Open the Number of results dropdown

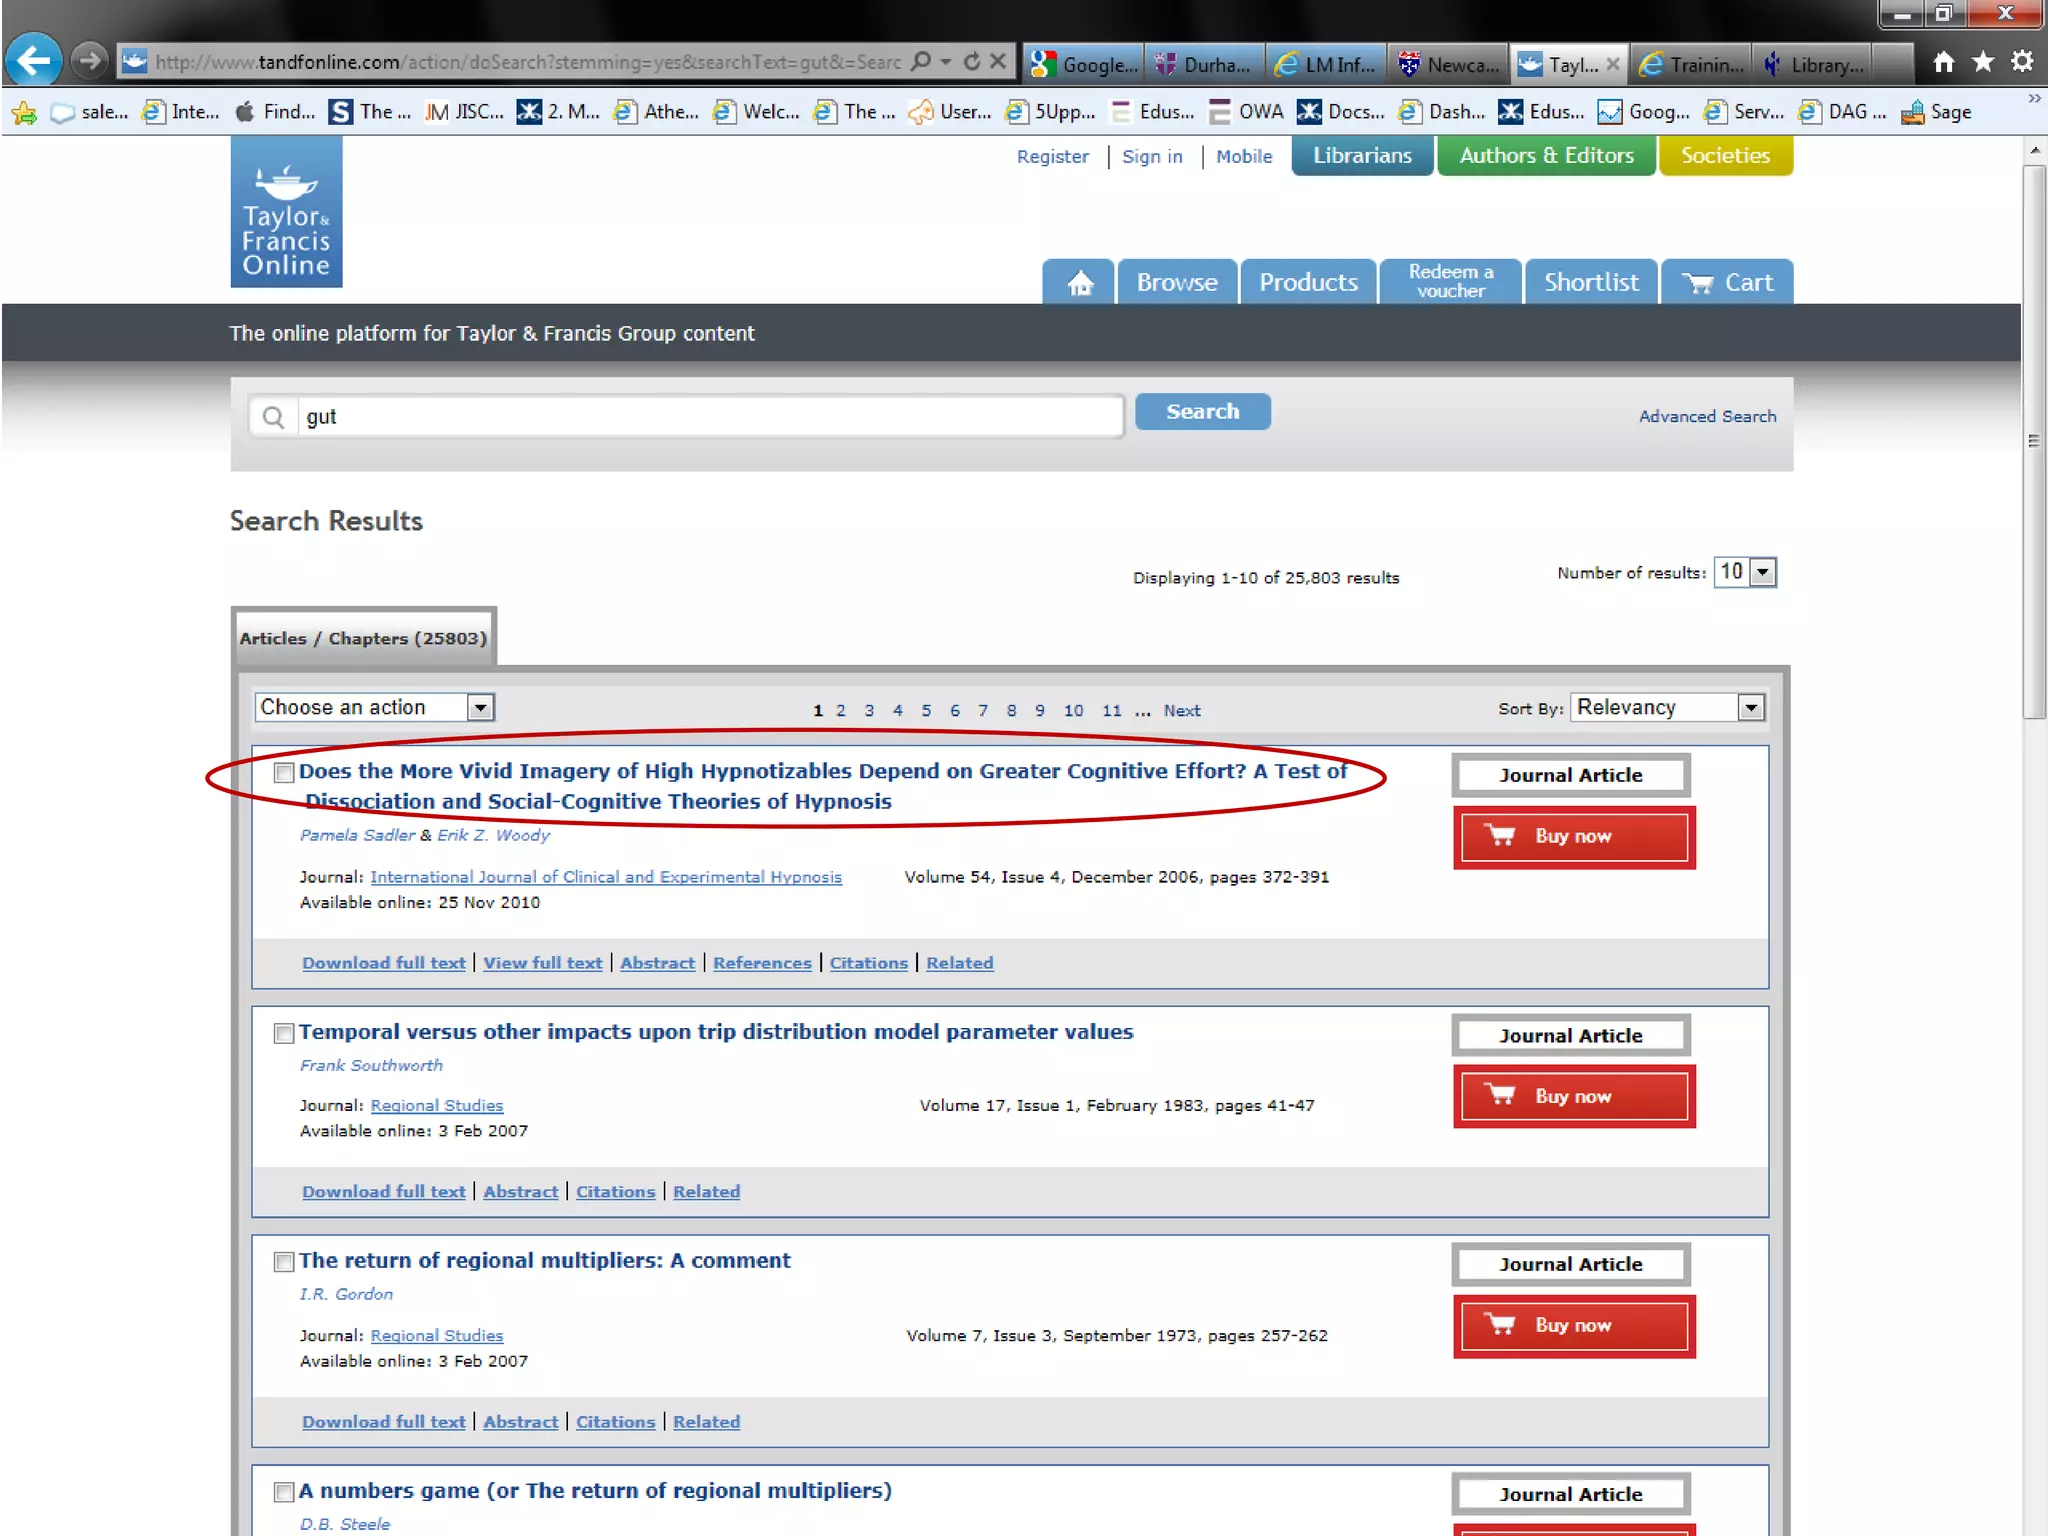point(1763,572)
